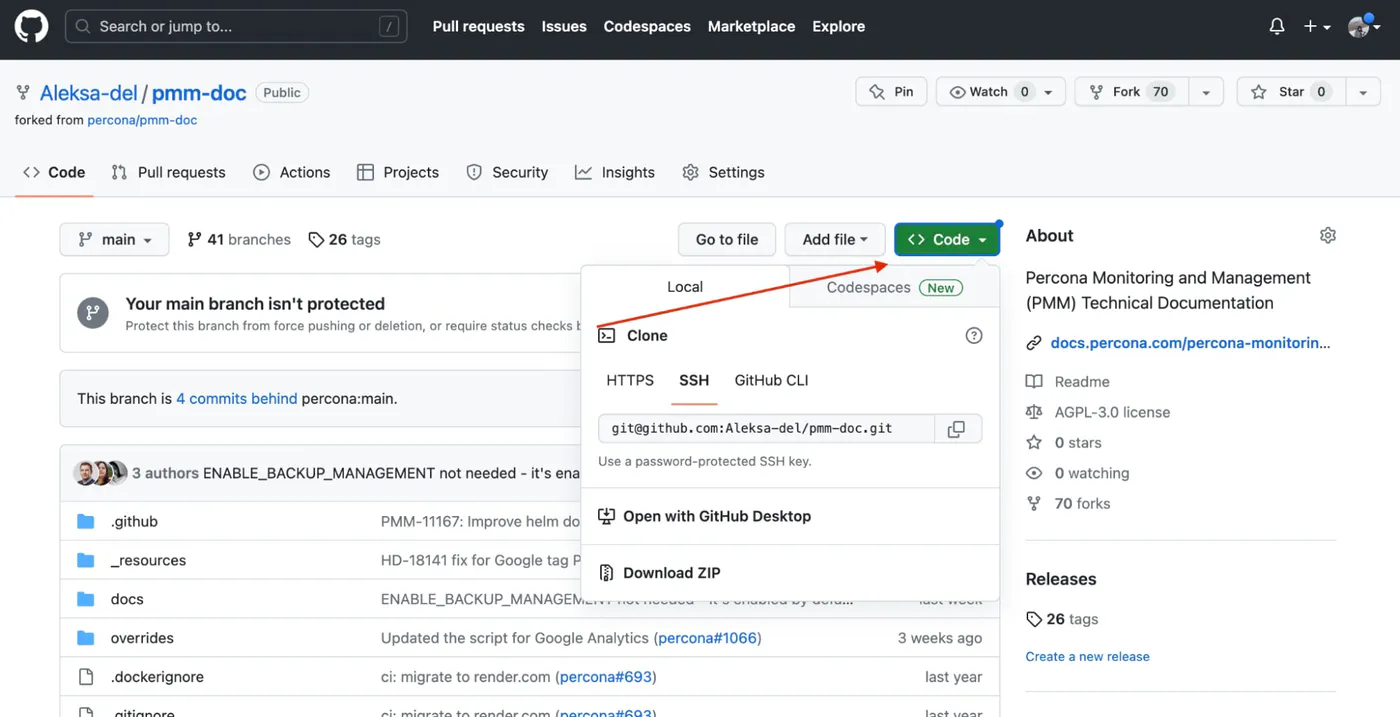The image size is (1400, 717).
Task: Open the 4 commits behind link
Action: point(237,398)
